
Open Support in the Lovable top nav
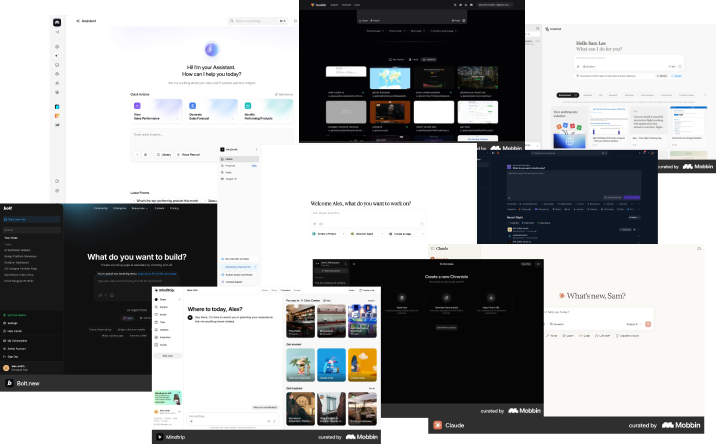tap(334, 5)
